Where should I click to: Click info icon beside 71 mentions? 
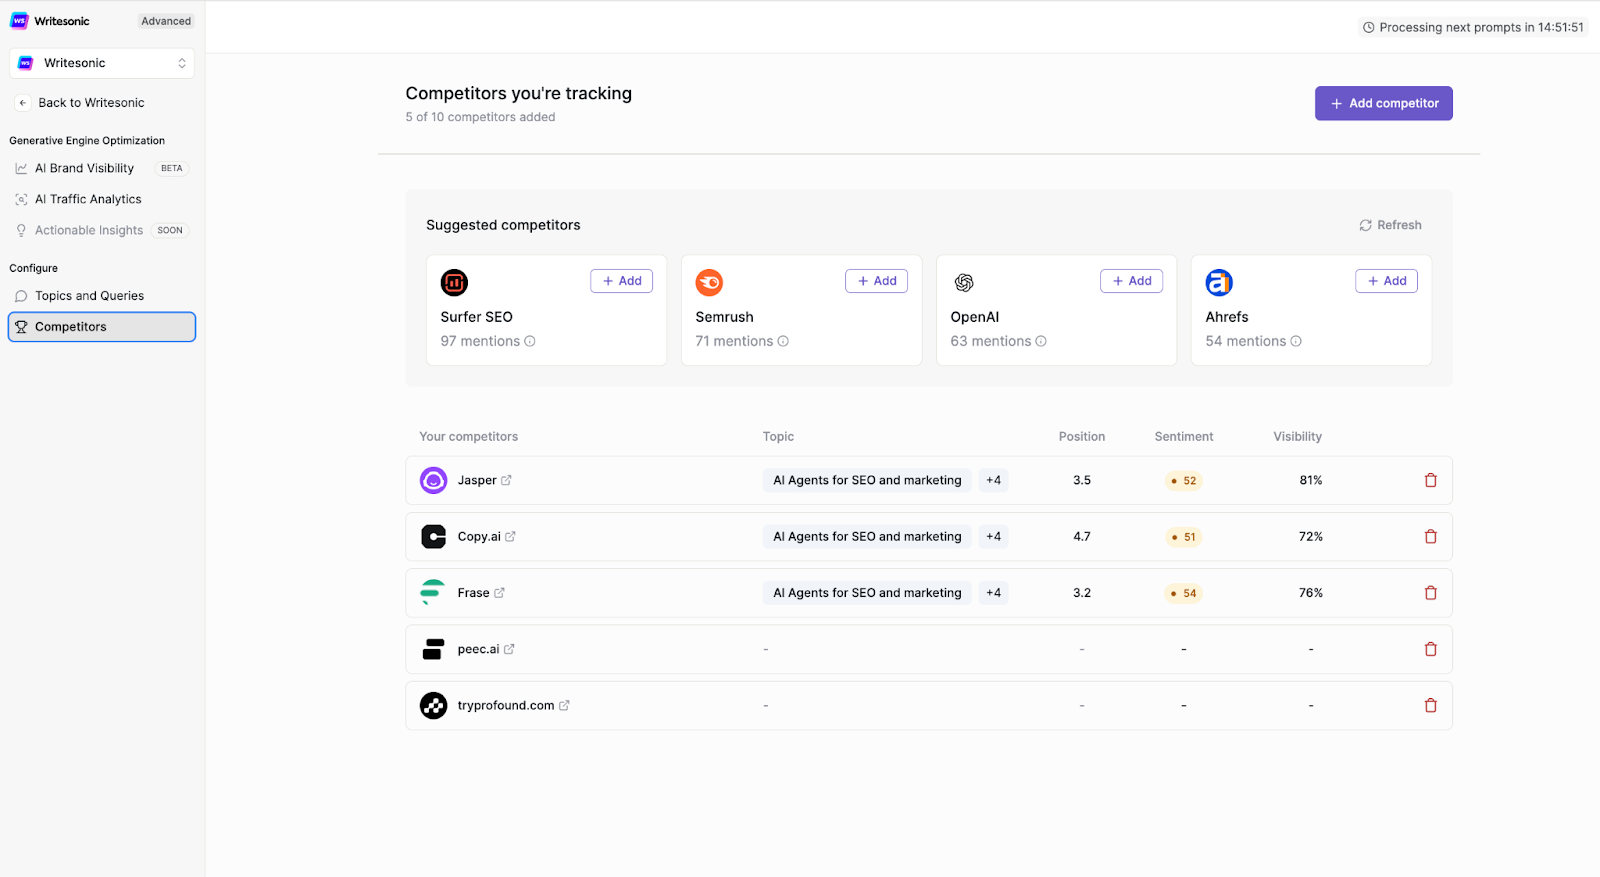783,341
